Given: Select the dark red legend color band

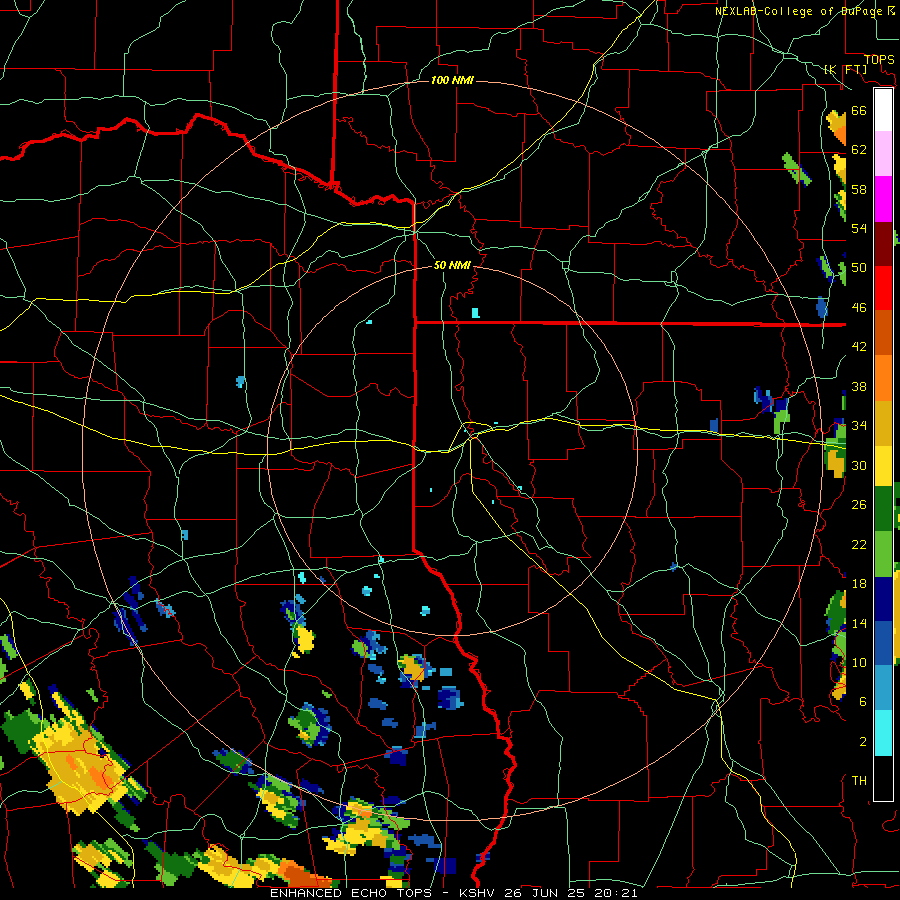Looking at the screenshot, I should [x=883, y=244].
